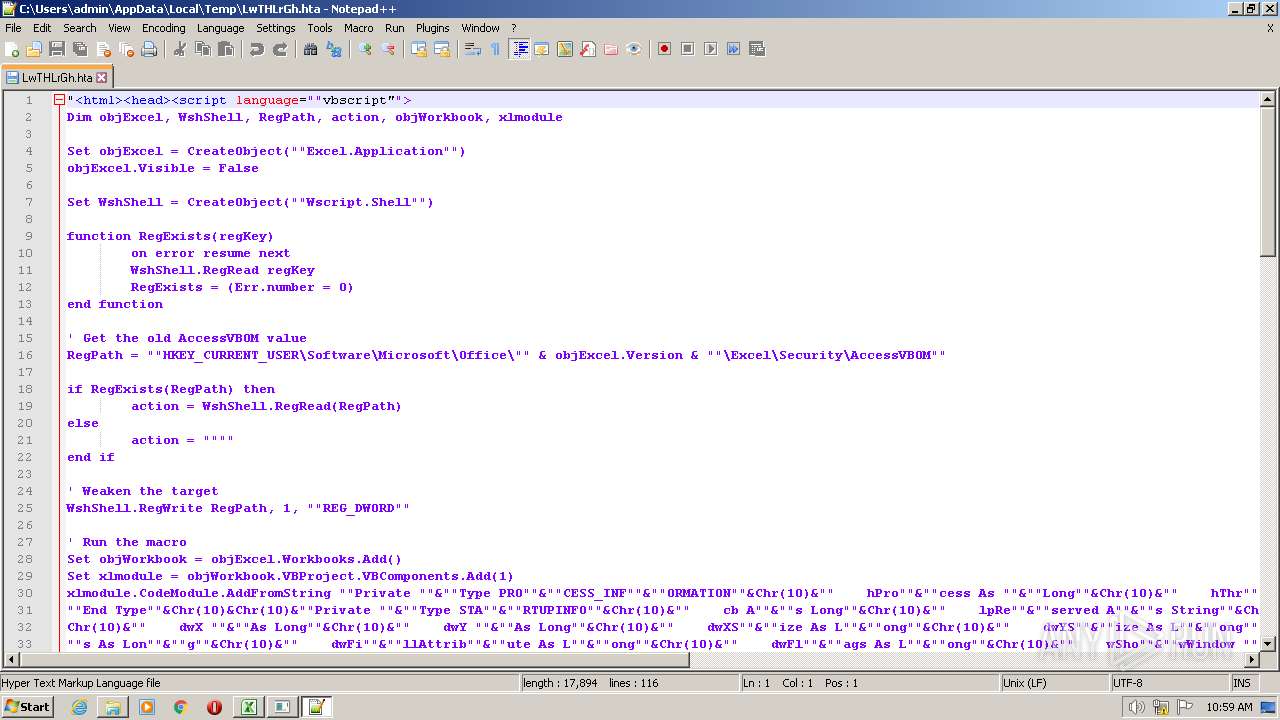Viewport: 1280px width, 720px height.
Task: Click the UTF-8 encoding status field
Action: tap(1170, 683)
